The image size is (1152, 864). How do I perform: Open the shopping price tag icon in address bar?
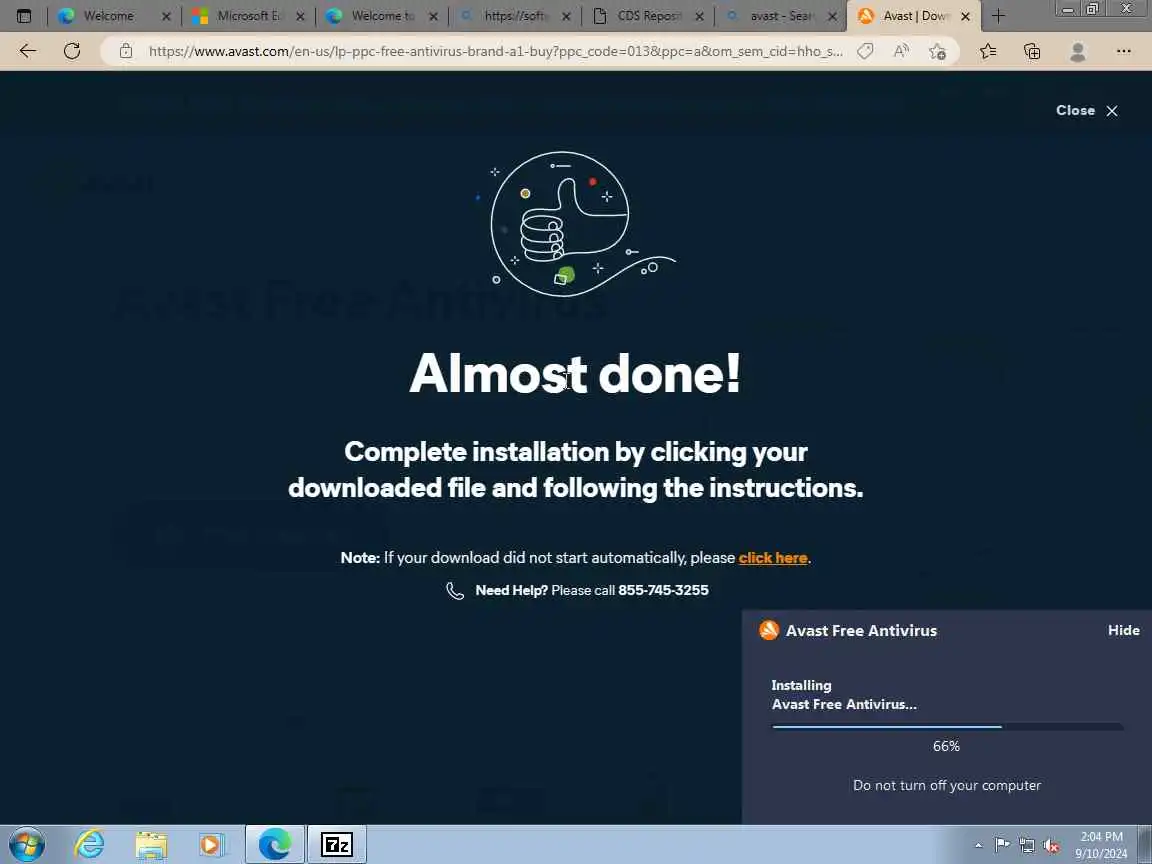(x=865, y=51)
